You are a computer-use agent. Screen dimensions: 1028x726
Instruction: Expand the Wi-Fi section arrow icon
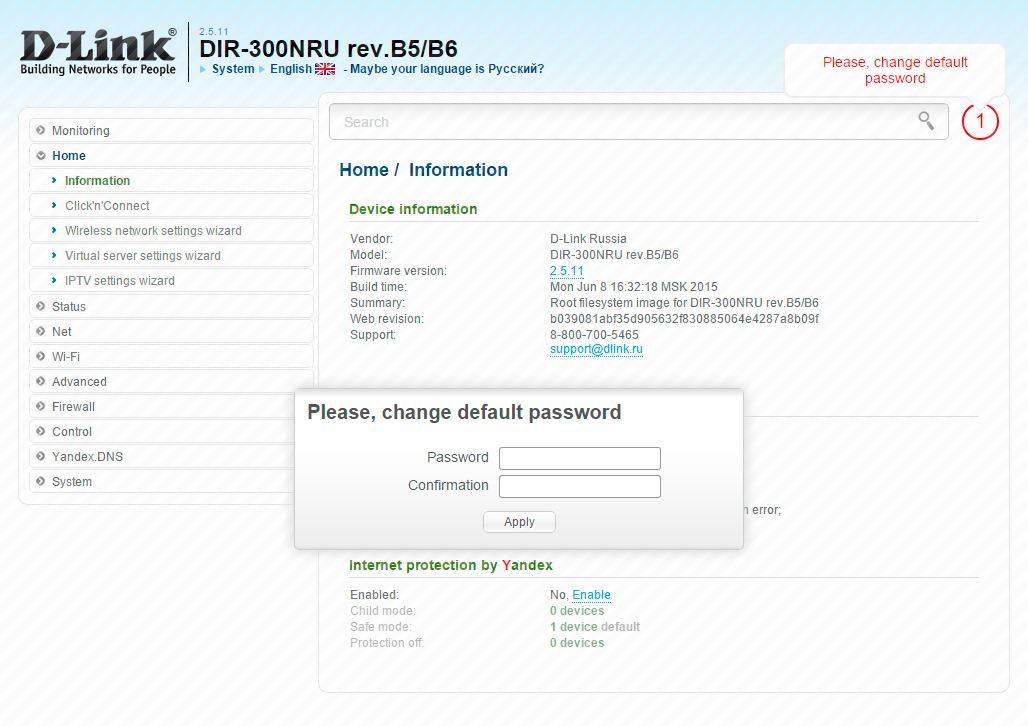41,356
